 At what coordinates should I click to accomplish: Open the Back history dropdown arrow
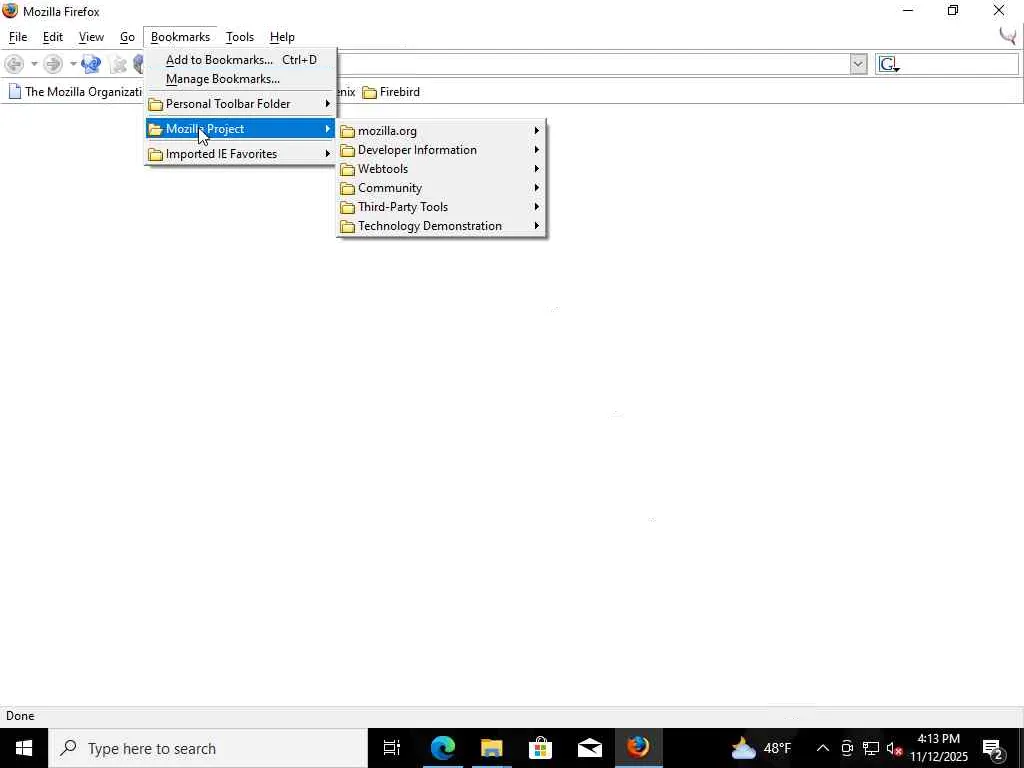[x=34, y=64]
